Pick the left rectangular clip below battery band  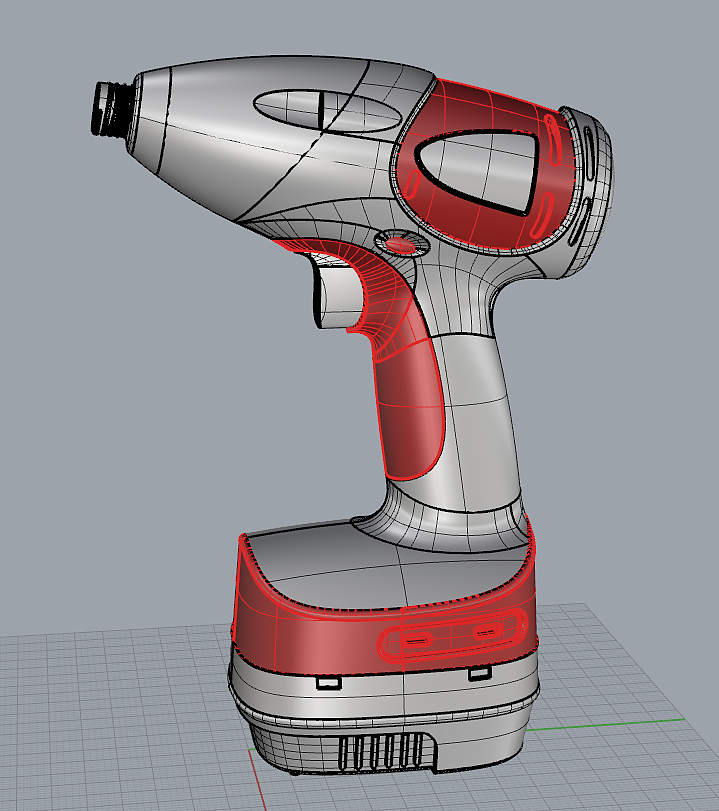329,682
